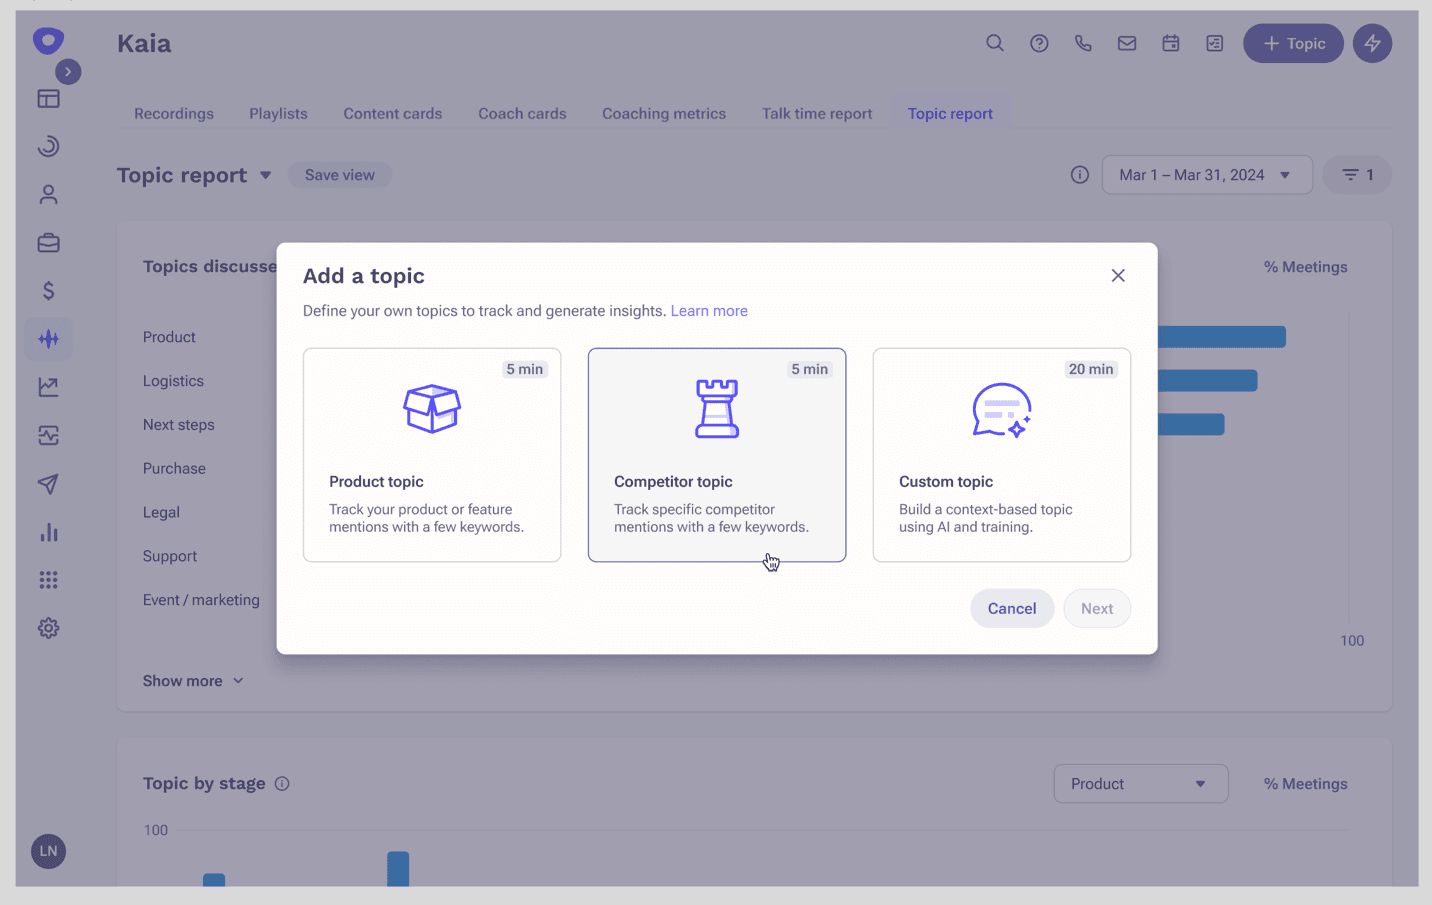The width and height of the screenshot is (1432, 905).
Task: Select the Custom topic card
Action: (x=1001, y=455)
